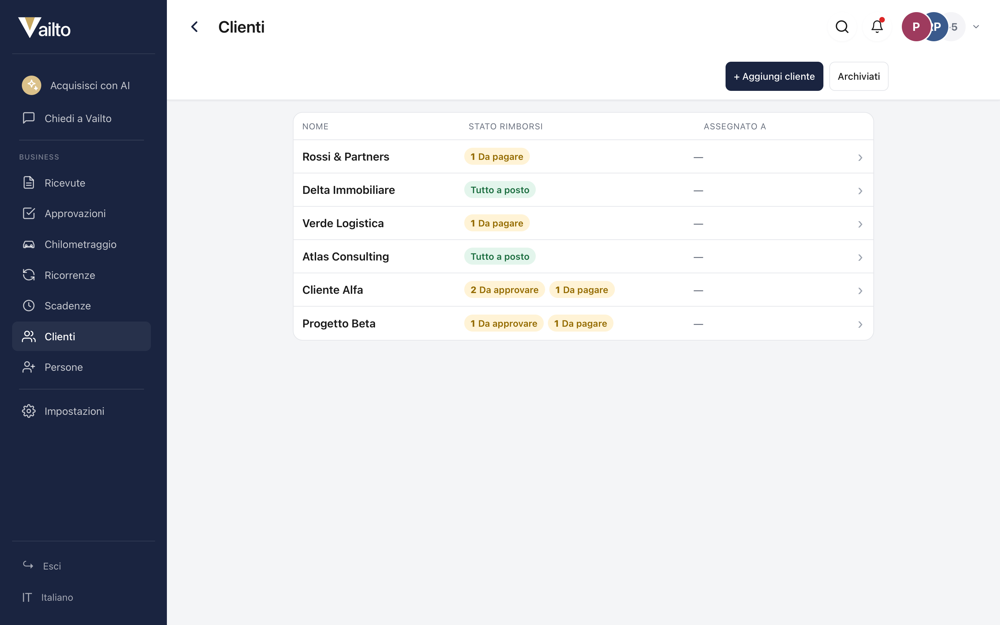
Task: Open Rossi & Partners row chevron
Action: coord(860,158)
